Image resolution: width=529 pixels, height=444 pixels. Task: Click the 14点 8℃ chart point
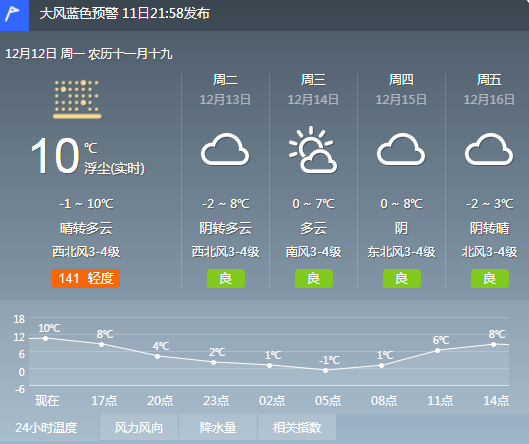pyautogui.click(x=494, y=344)
